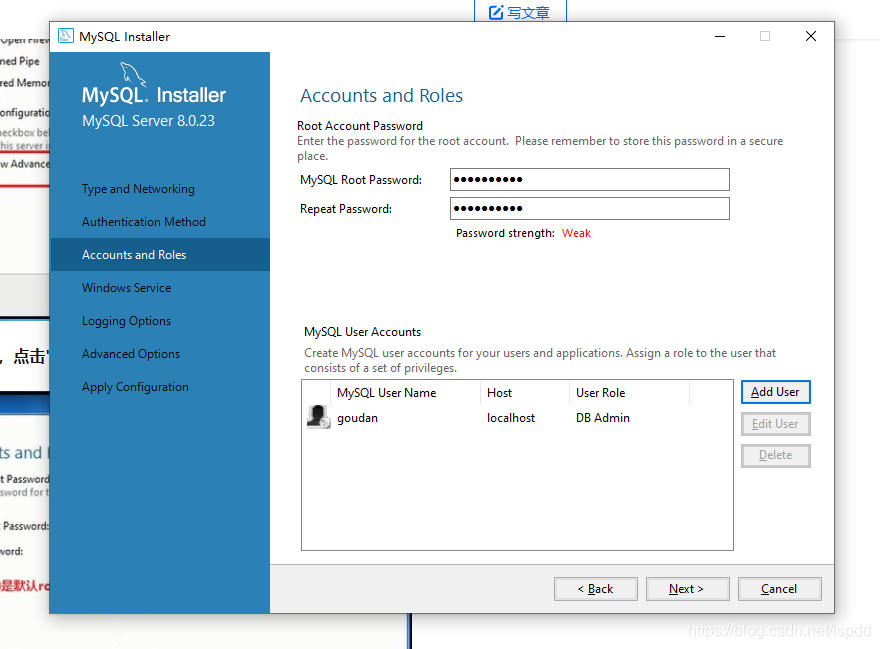This screenshot has height=649, width=880.
Task: Go to Authentication Method step
Action: point(144,222)
